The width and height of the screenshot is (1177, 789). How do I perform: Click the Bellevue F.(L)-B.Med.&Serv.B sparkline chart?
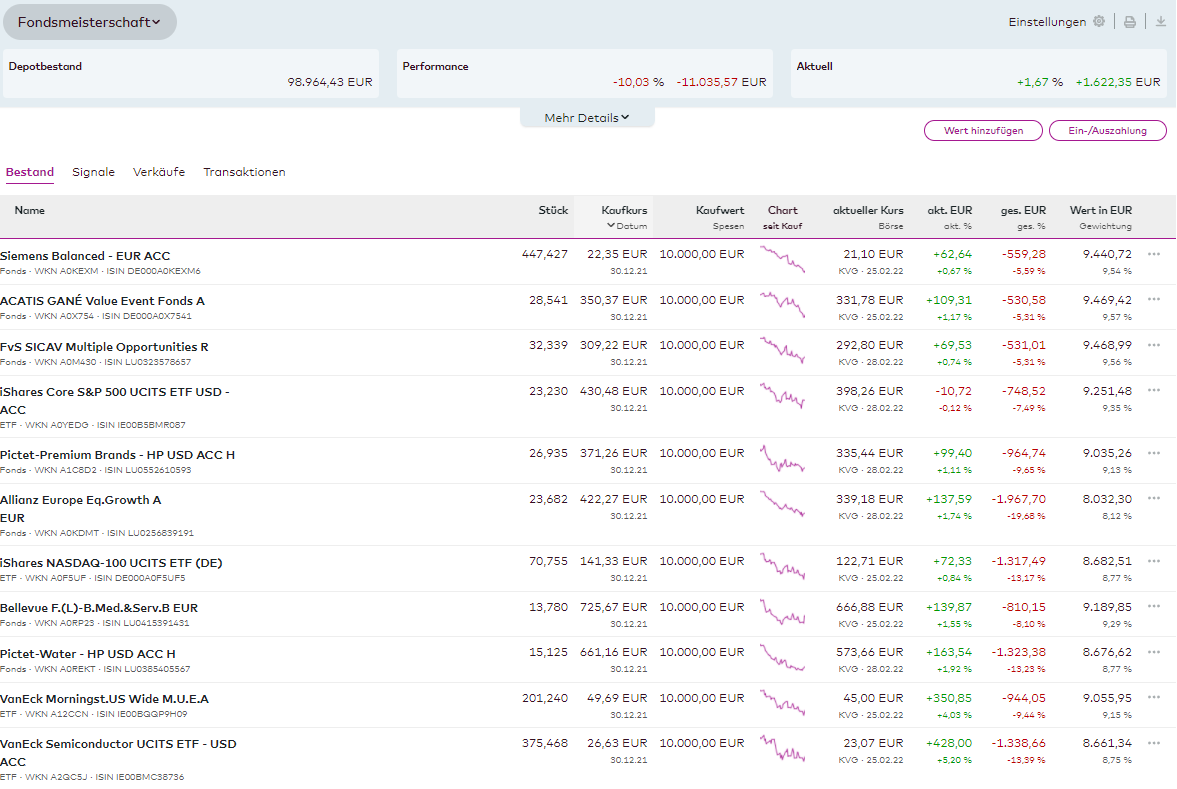click(x=782, y=612)
